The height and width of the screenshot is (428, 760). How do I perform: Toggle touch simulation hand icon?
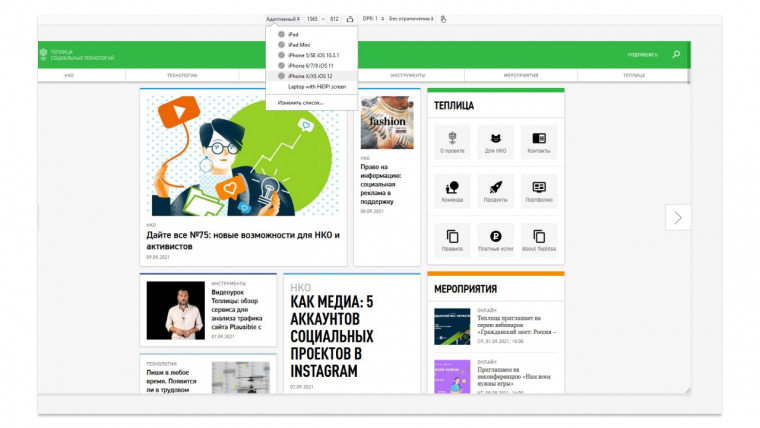443,18
